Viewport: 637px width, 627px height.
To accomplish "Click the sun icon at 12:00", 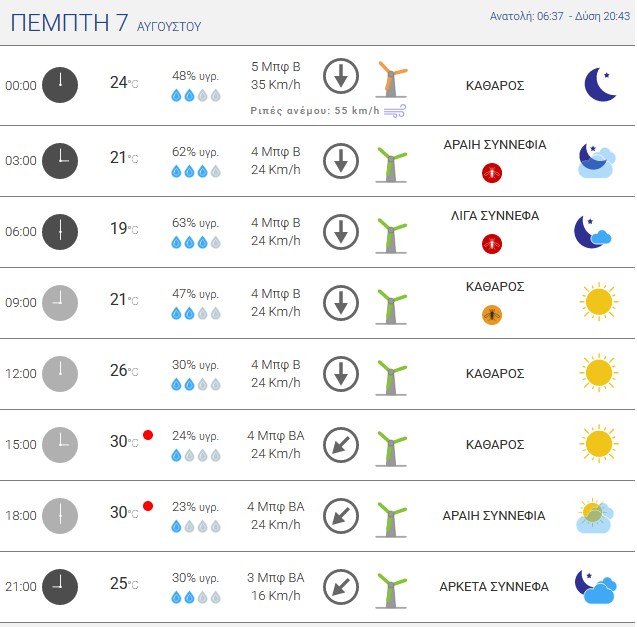I will (x=599, y=373).
